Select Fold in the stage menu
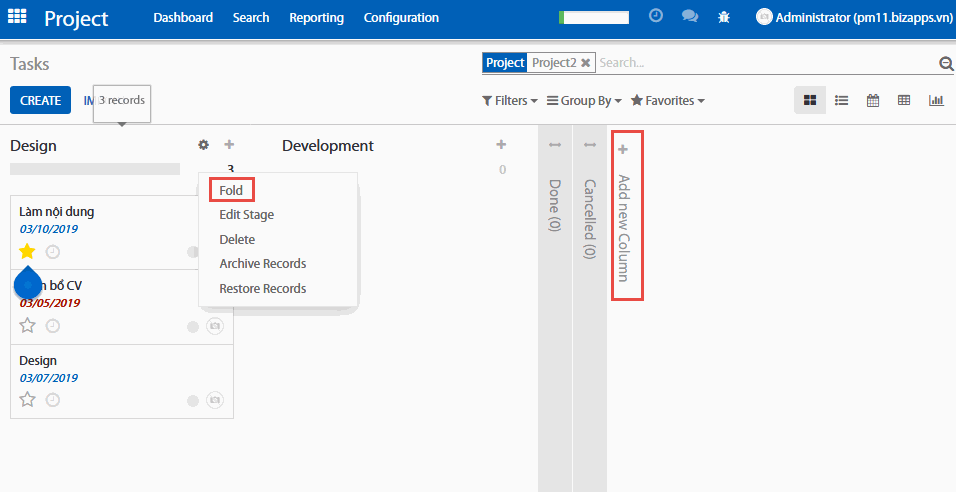This screenshot has width=956, height=492. (231, 190)
